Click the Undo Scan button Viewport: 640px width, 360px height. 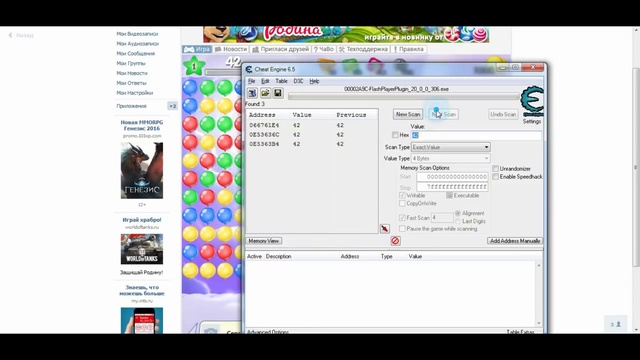[503, 114]
